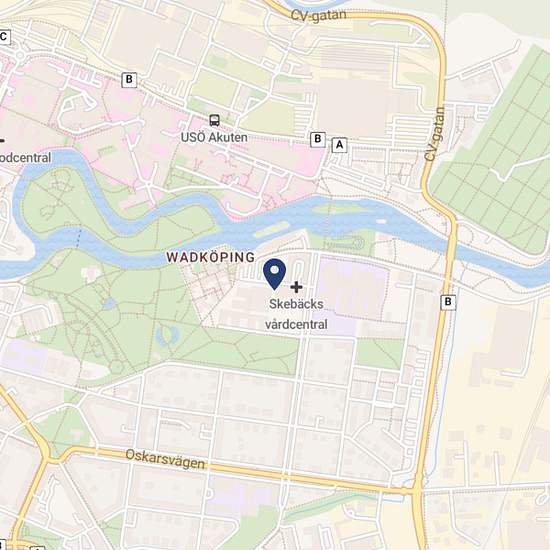
Task: Click the USÖ Akuten stop label
Action: pos(214,137)
